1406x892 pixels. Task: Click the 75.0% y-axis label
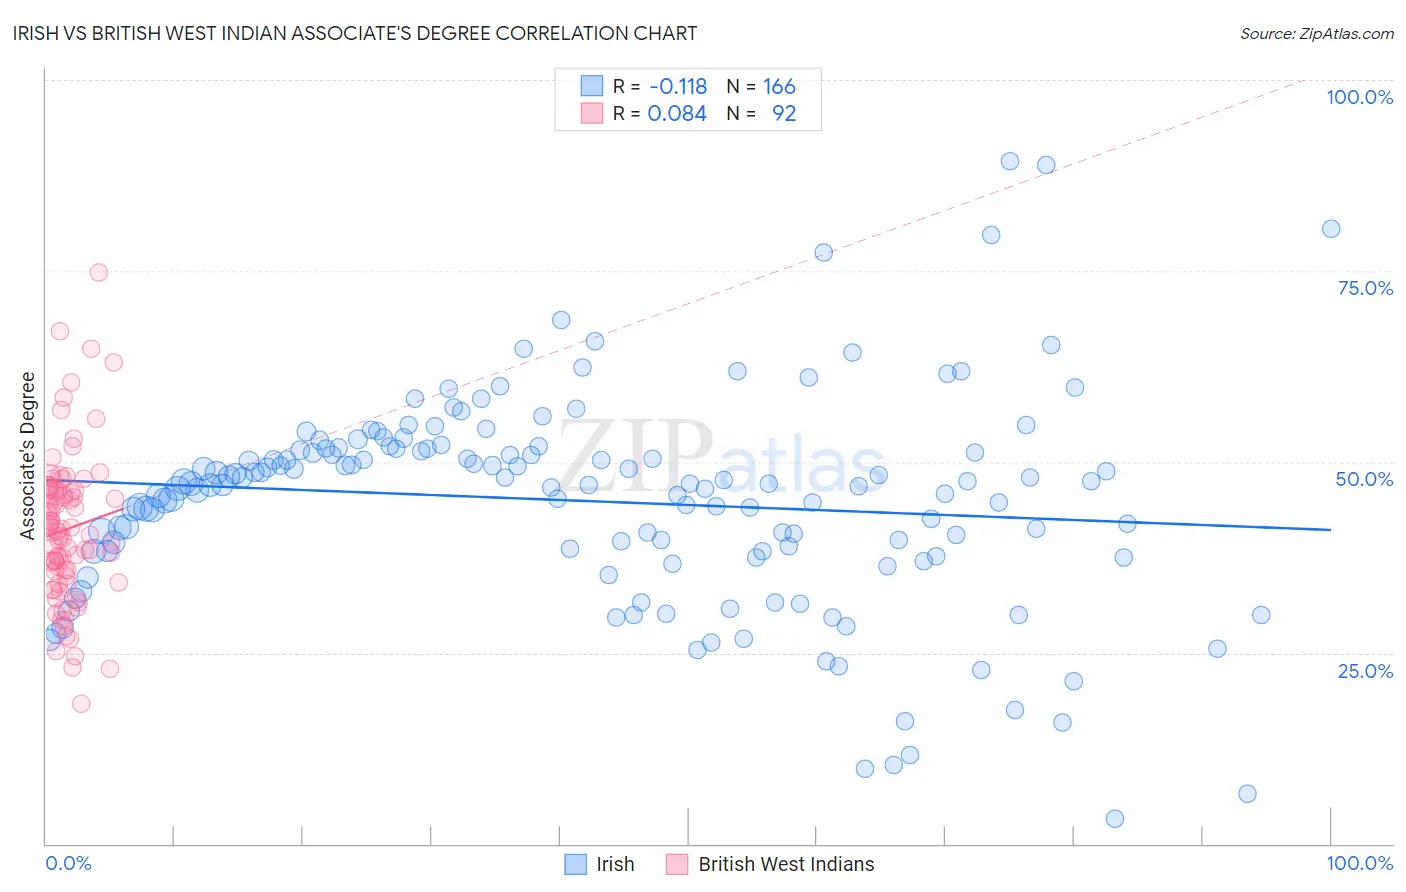[x=1365, y=288]
